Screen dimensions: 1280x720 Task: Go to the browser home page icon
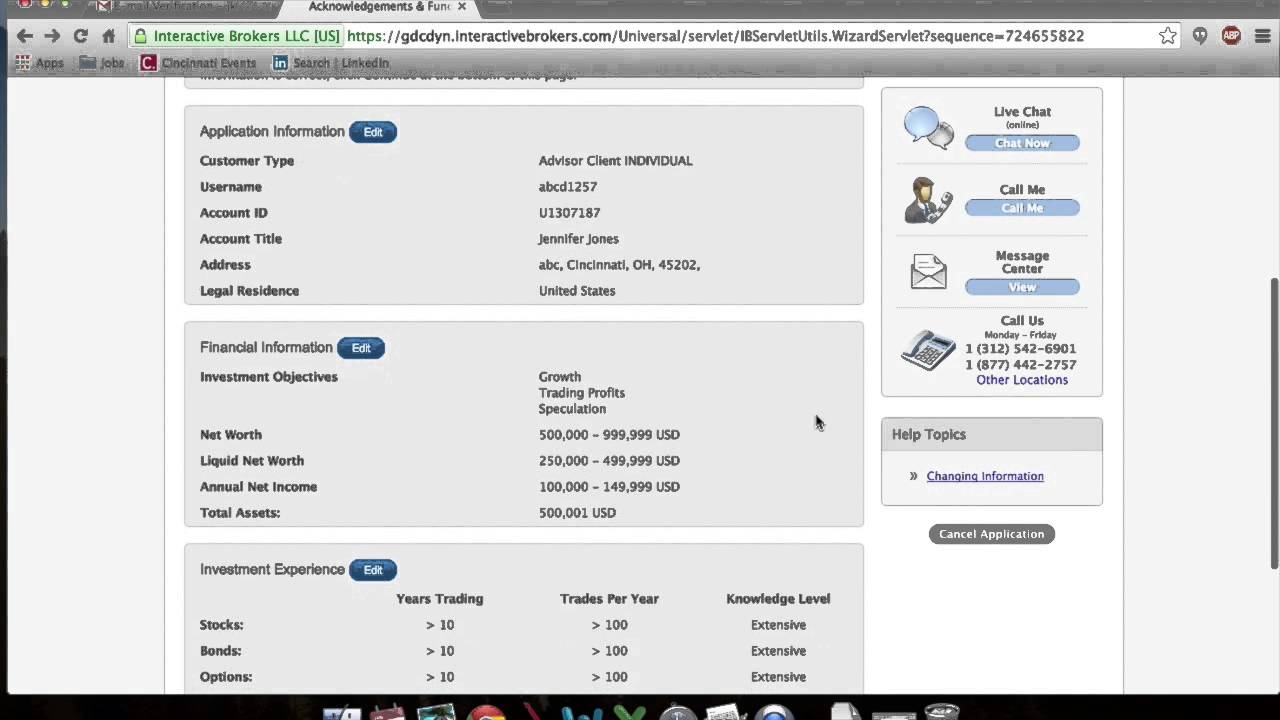[x=108, y=36]
